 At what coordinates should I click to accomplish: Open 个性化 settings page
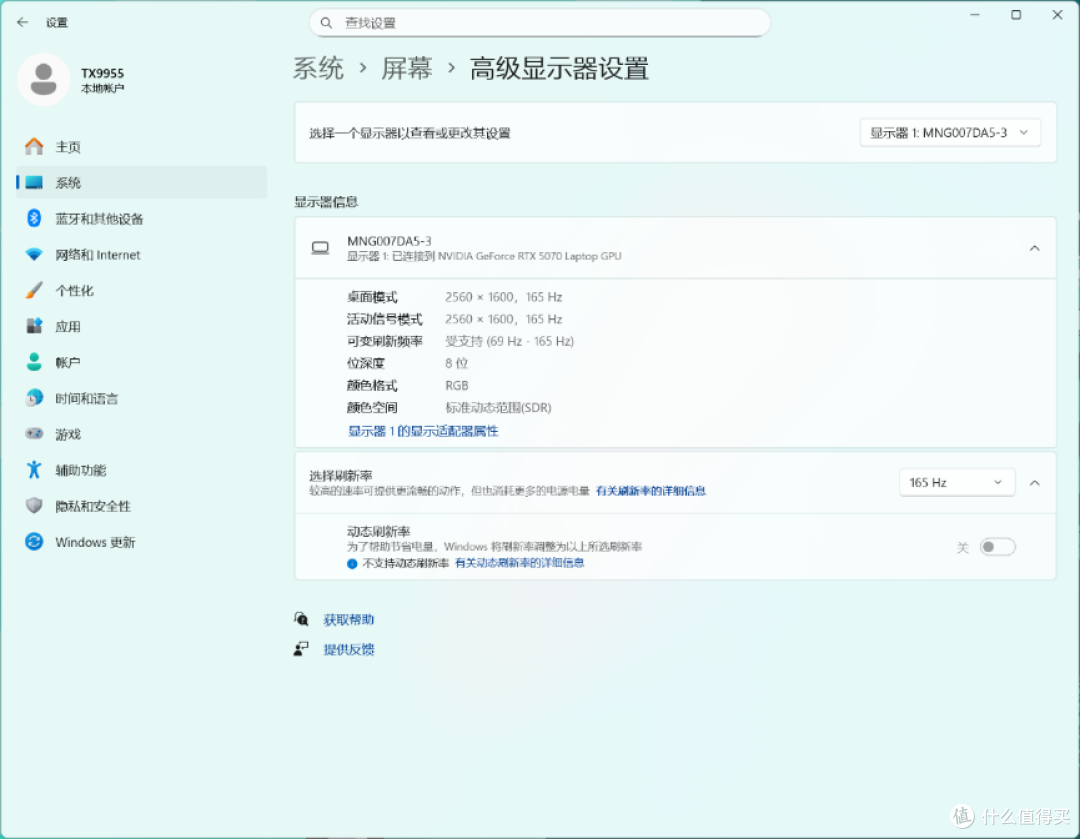click(141, 291)
